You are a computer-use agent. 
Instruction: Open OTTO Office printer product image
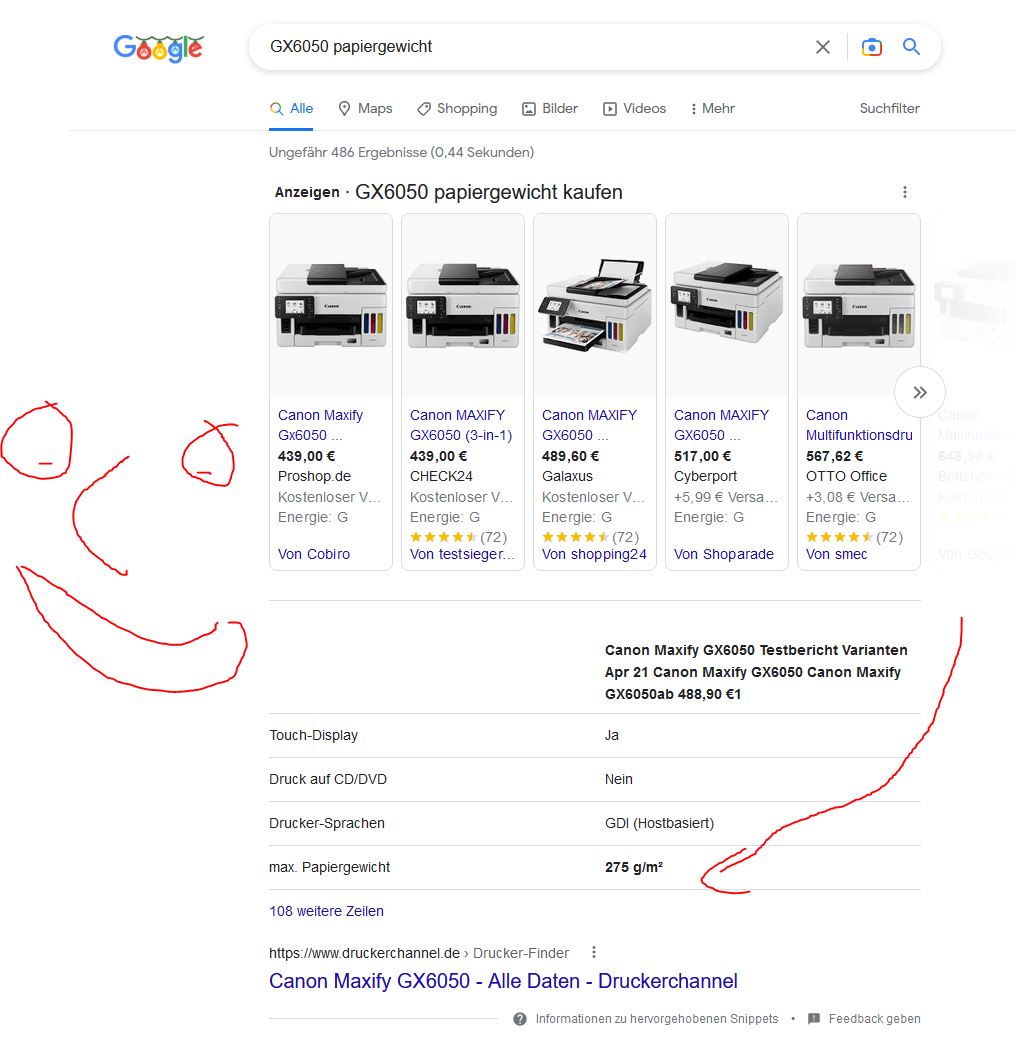858,306
